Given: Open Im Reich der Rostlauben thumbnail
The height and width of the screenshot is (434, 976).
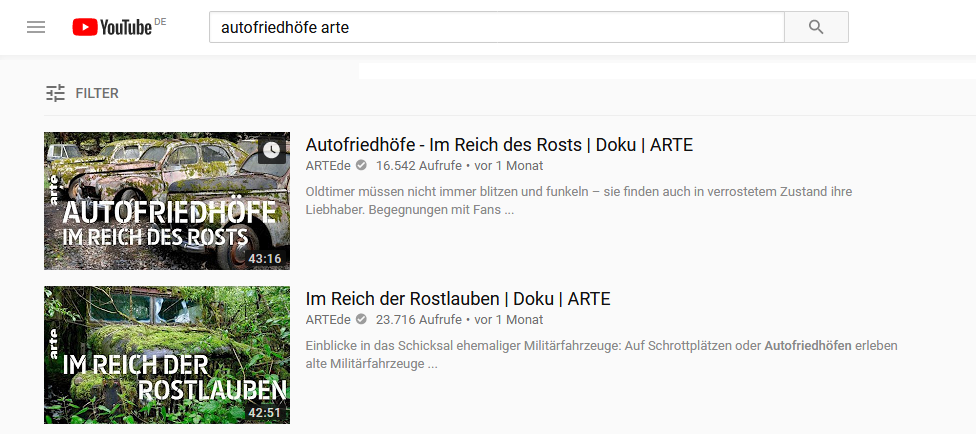Looking at the screenshot, I should click(x=167, y=355).
